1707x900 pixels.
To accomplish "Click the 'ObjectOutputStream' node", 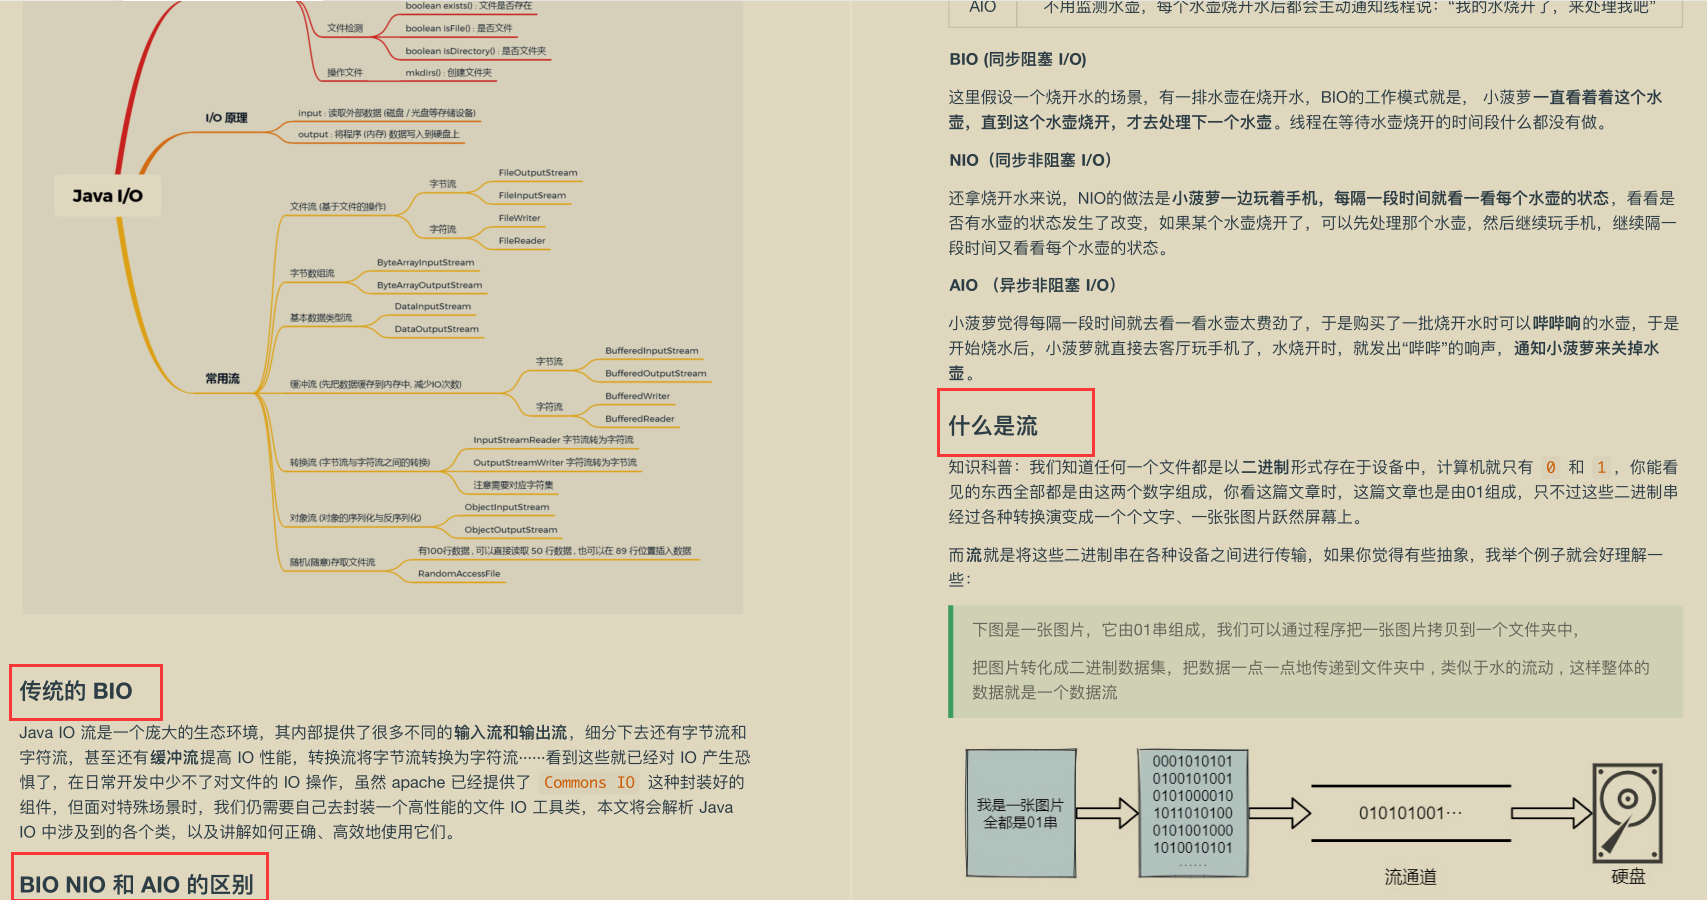I will (x=511, y=530).
